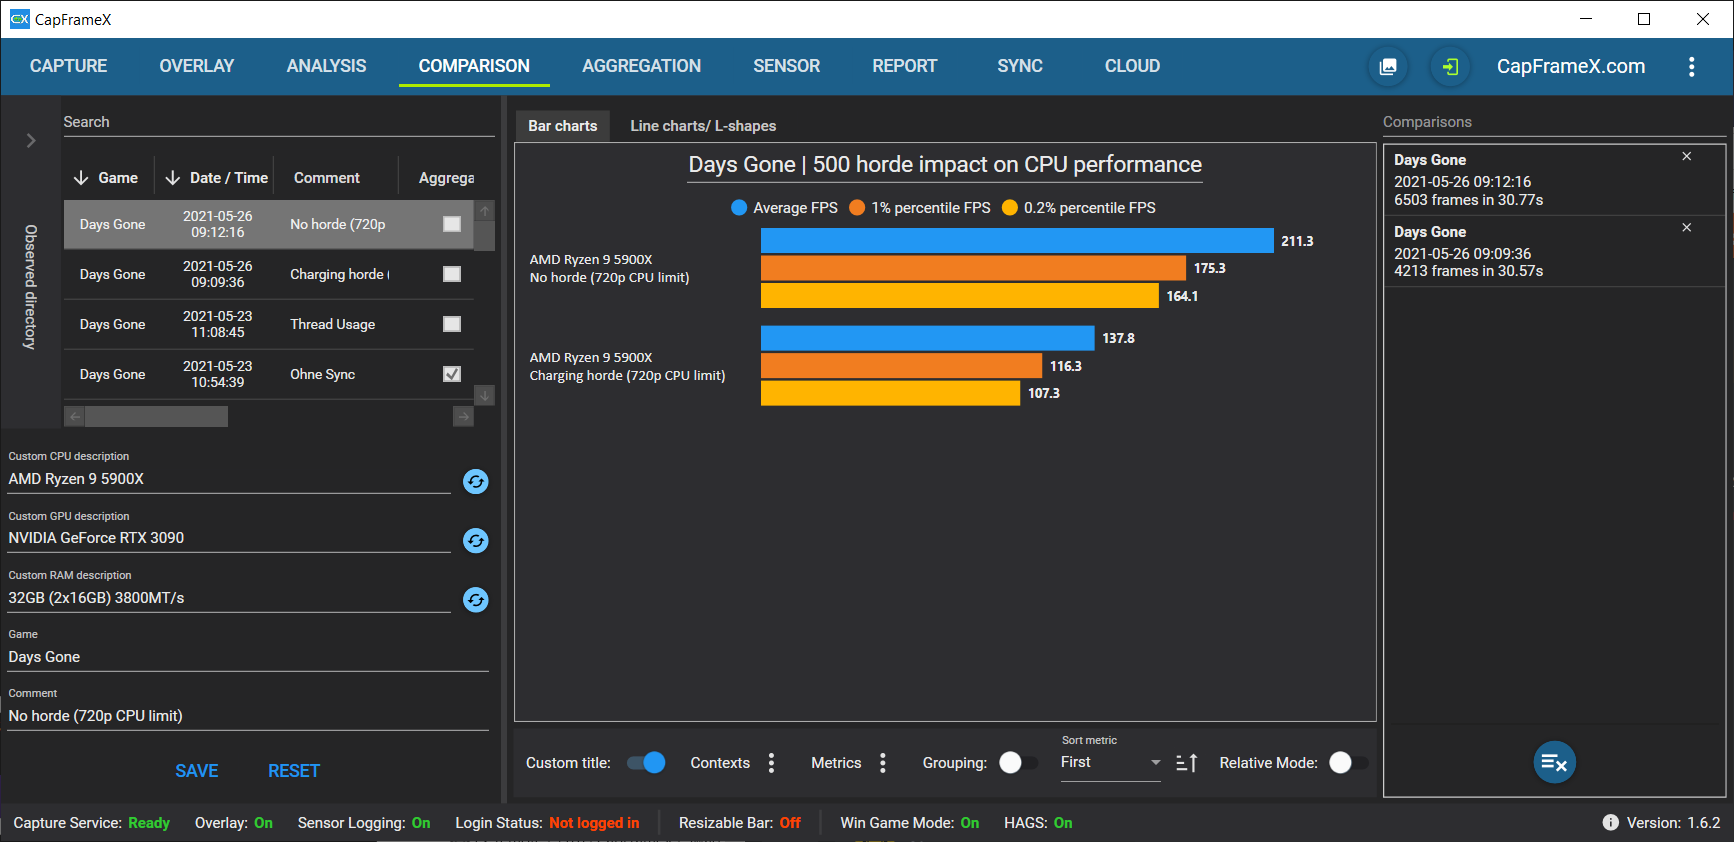Click the chart title Days Gone 500 horde

[945, 165]
